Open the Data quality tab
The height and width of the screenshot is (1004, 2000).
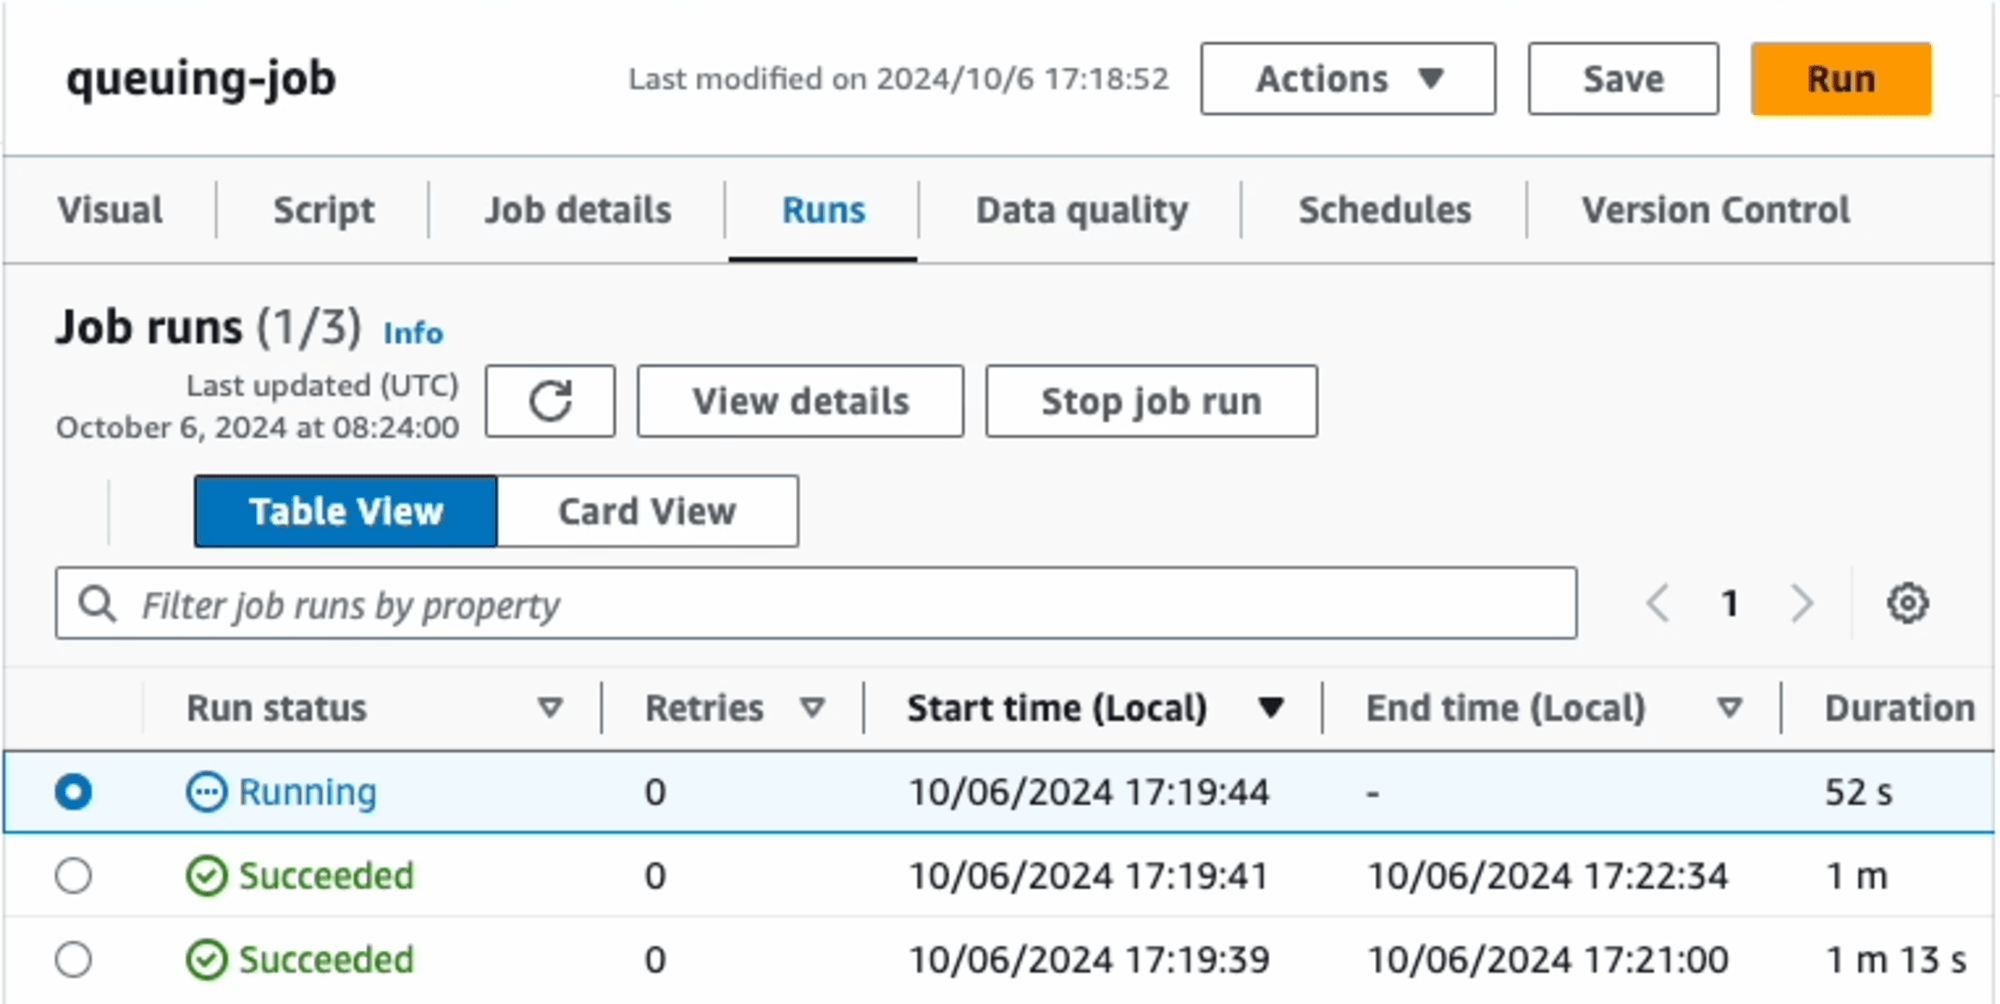tap(1082, 210)
